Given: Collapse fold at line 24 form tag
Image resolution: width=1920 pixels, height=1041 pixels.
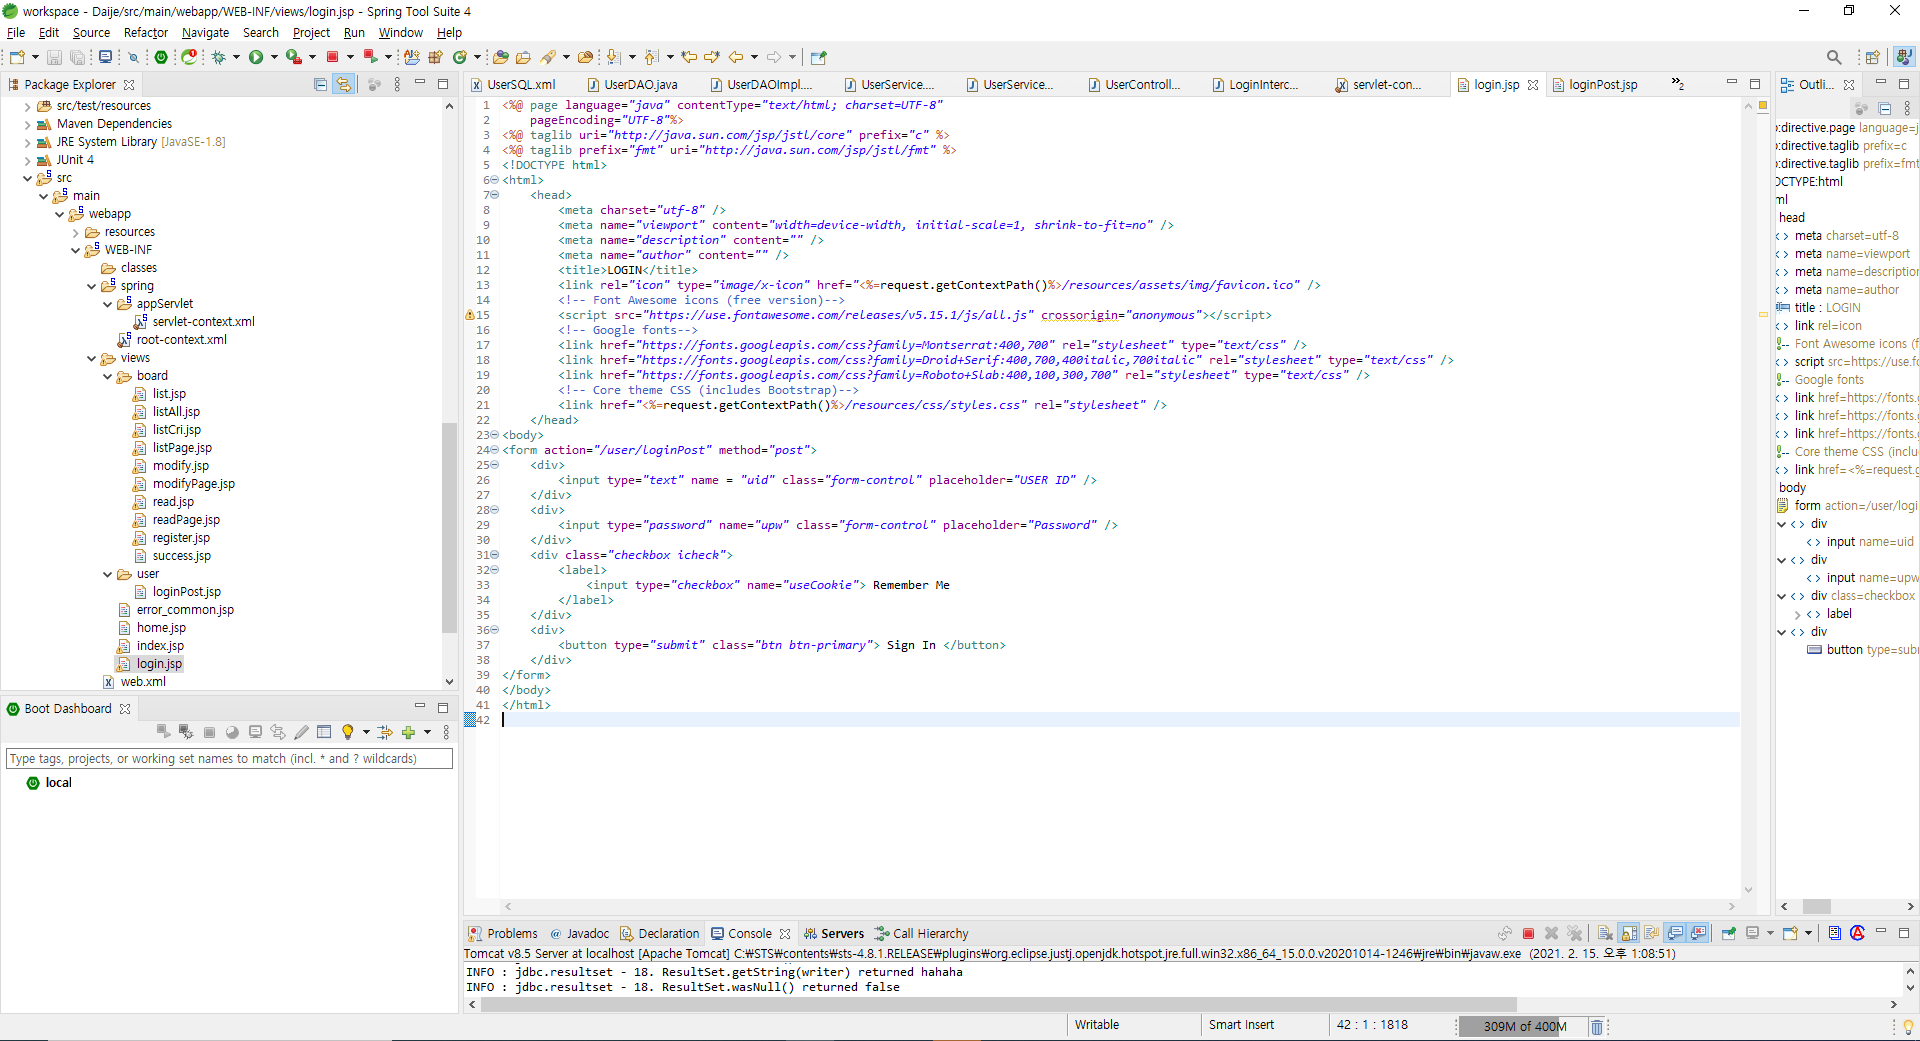Looking at the screenshot, I should 495,450.
